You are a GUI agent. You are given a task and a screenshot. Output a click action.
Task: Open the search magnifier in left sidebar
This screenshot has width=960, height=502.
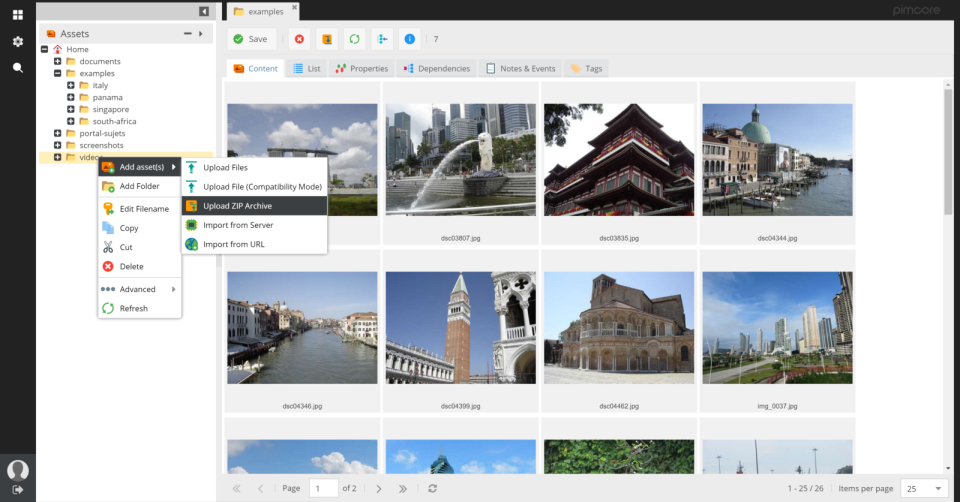[17, 68]
